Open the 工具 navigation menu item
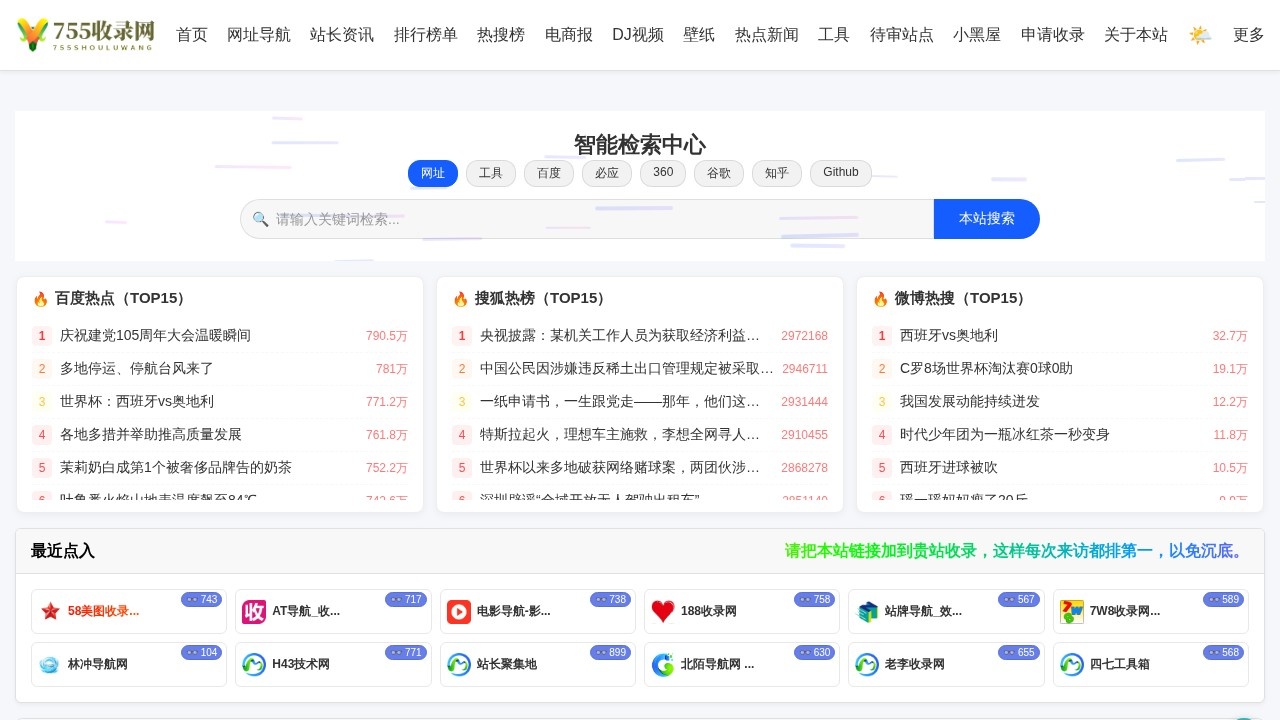1280x720 pixels. 834,35
